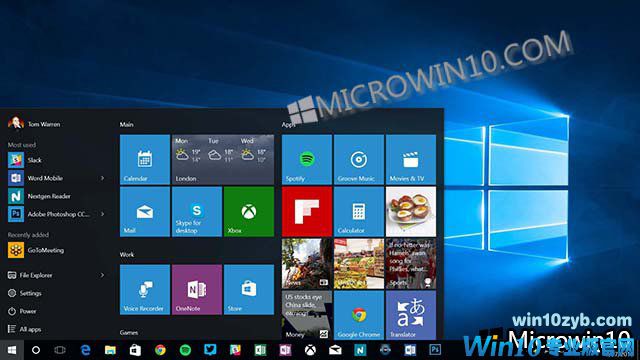
Task: Open Twitter from the taskbar
Action: point(210,350)
